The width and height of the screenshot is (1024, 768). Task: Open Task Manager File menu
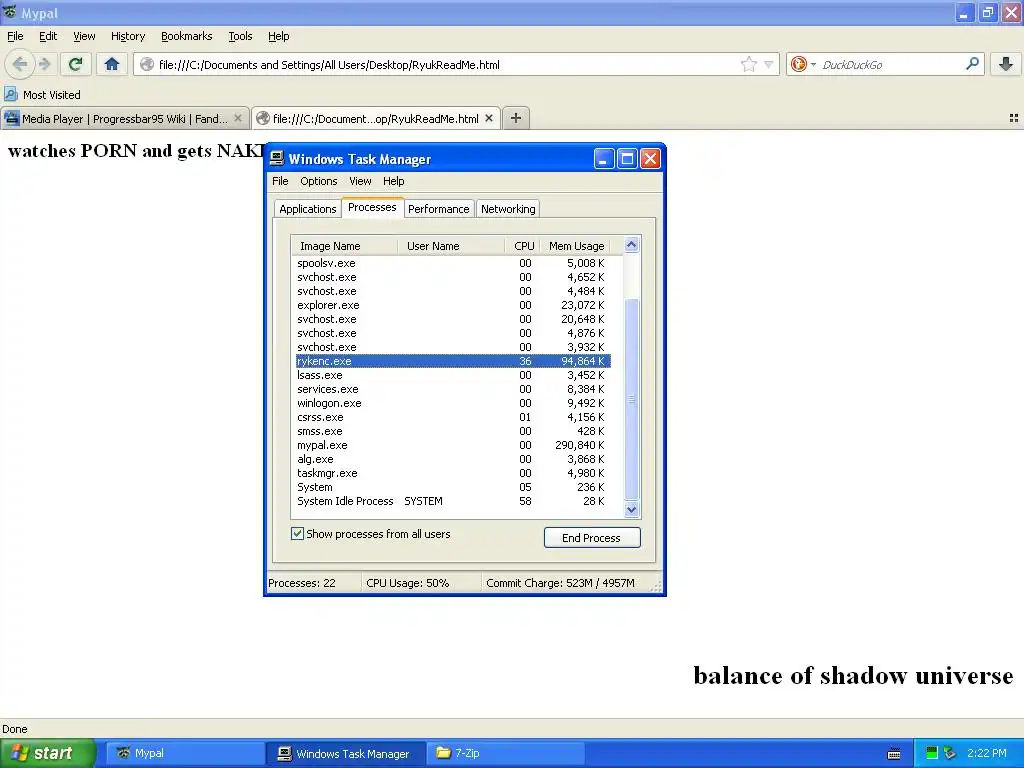[280, 181]
